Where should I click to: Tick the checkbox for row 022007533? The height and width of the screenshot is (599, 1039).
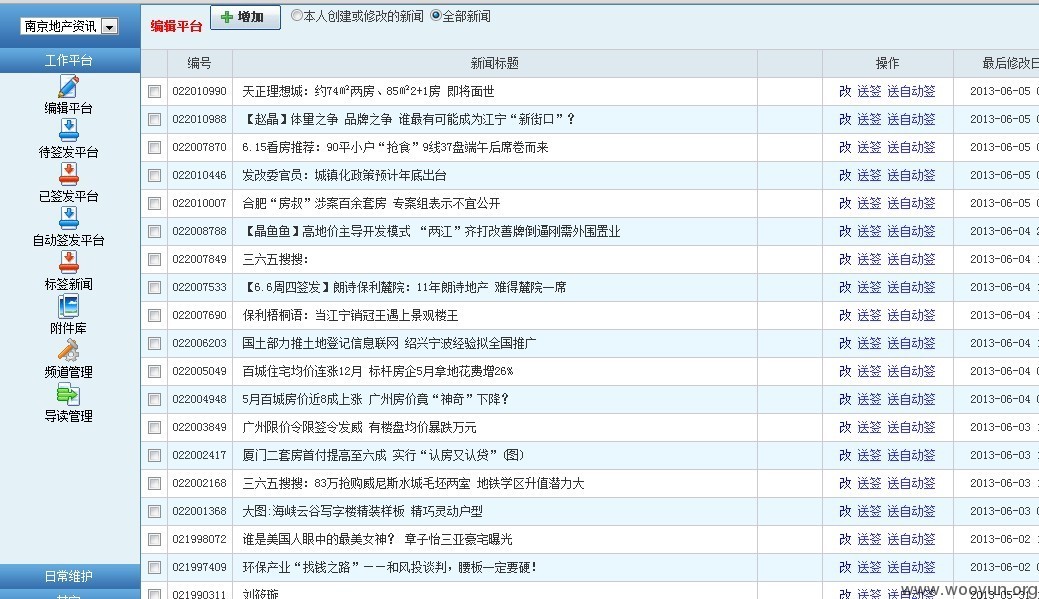coord(154,287)
